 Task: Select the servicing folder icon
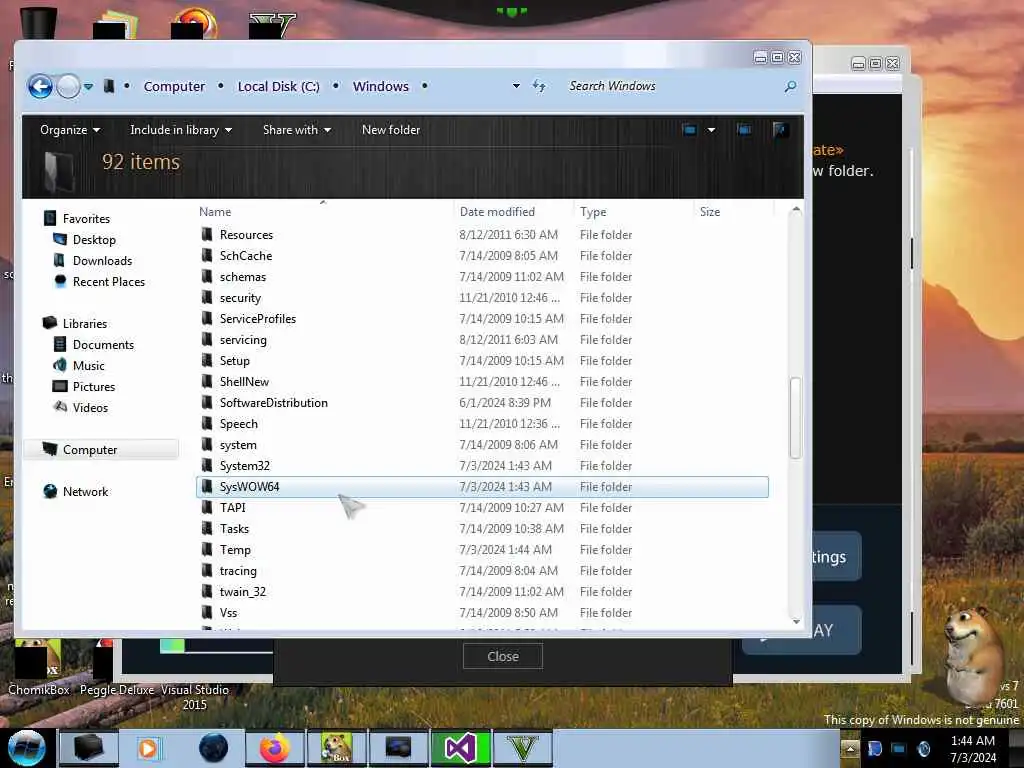[207, 339]
